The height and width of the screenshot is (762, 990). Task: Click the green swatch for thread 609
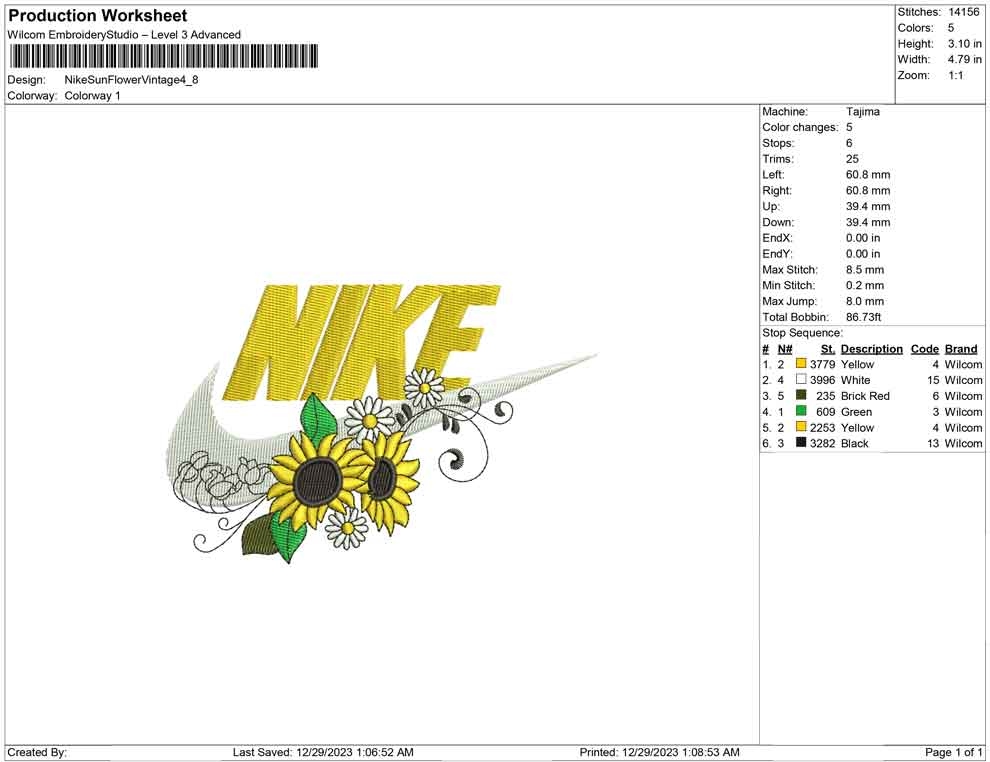(801, 411)
